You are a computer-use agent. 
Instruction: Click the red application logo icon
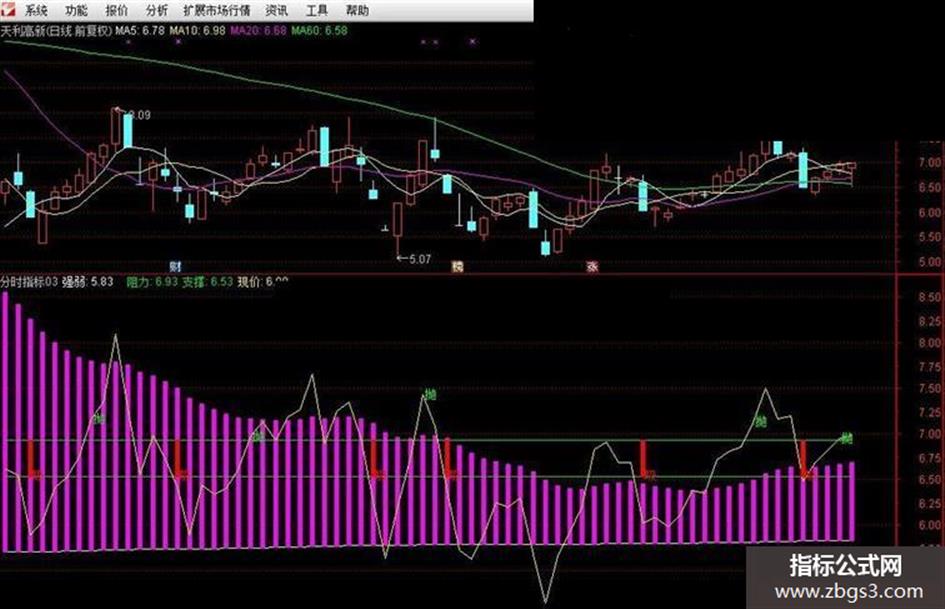9,10
